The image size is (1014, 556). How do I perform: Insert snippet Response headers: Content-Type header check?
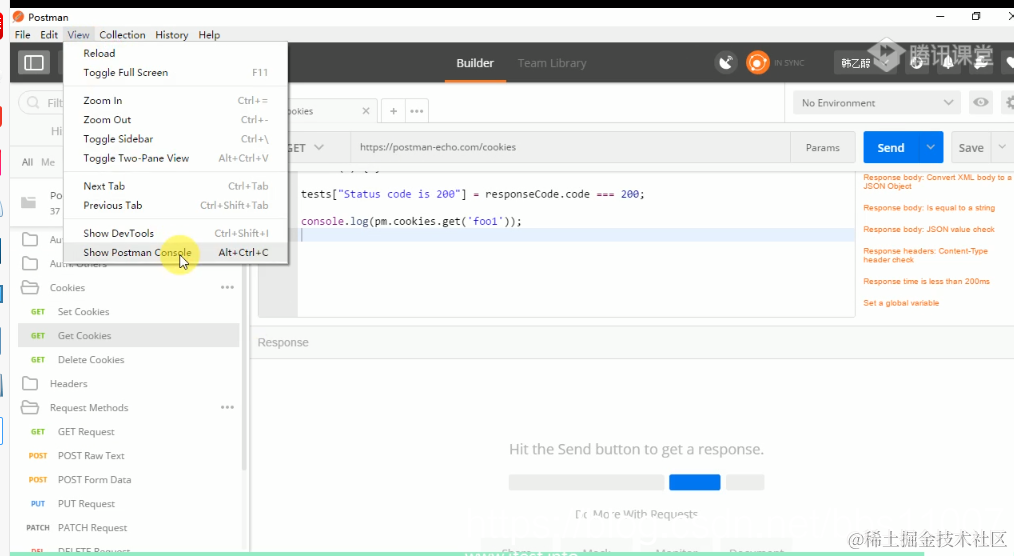(x=925, y=255)
